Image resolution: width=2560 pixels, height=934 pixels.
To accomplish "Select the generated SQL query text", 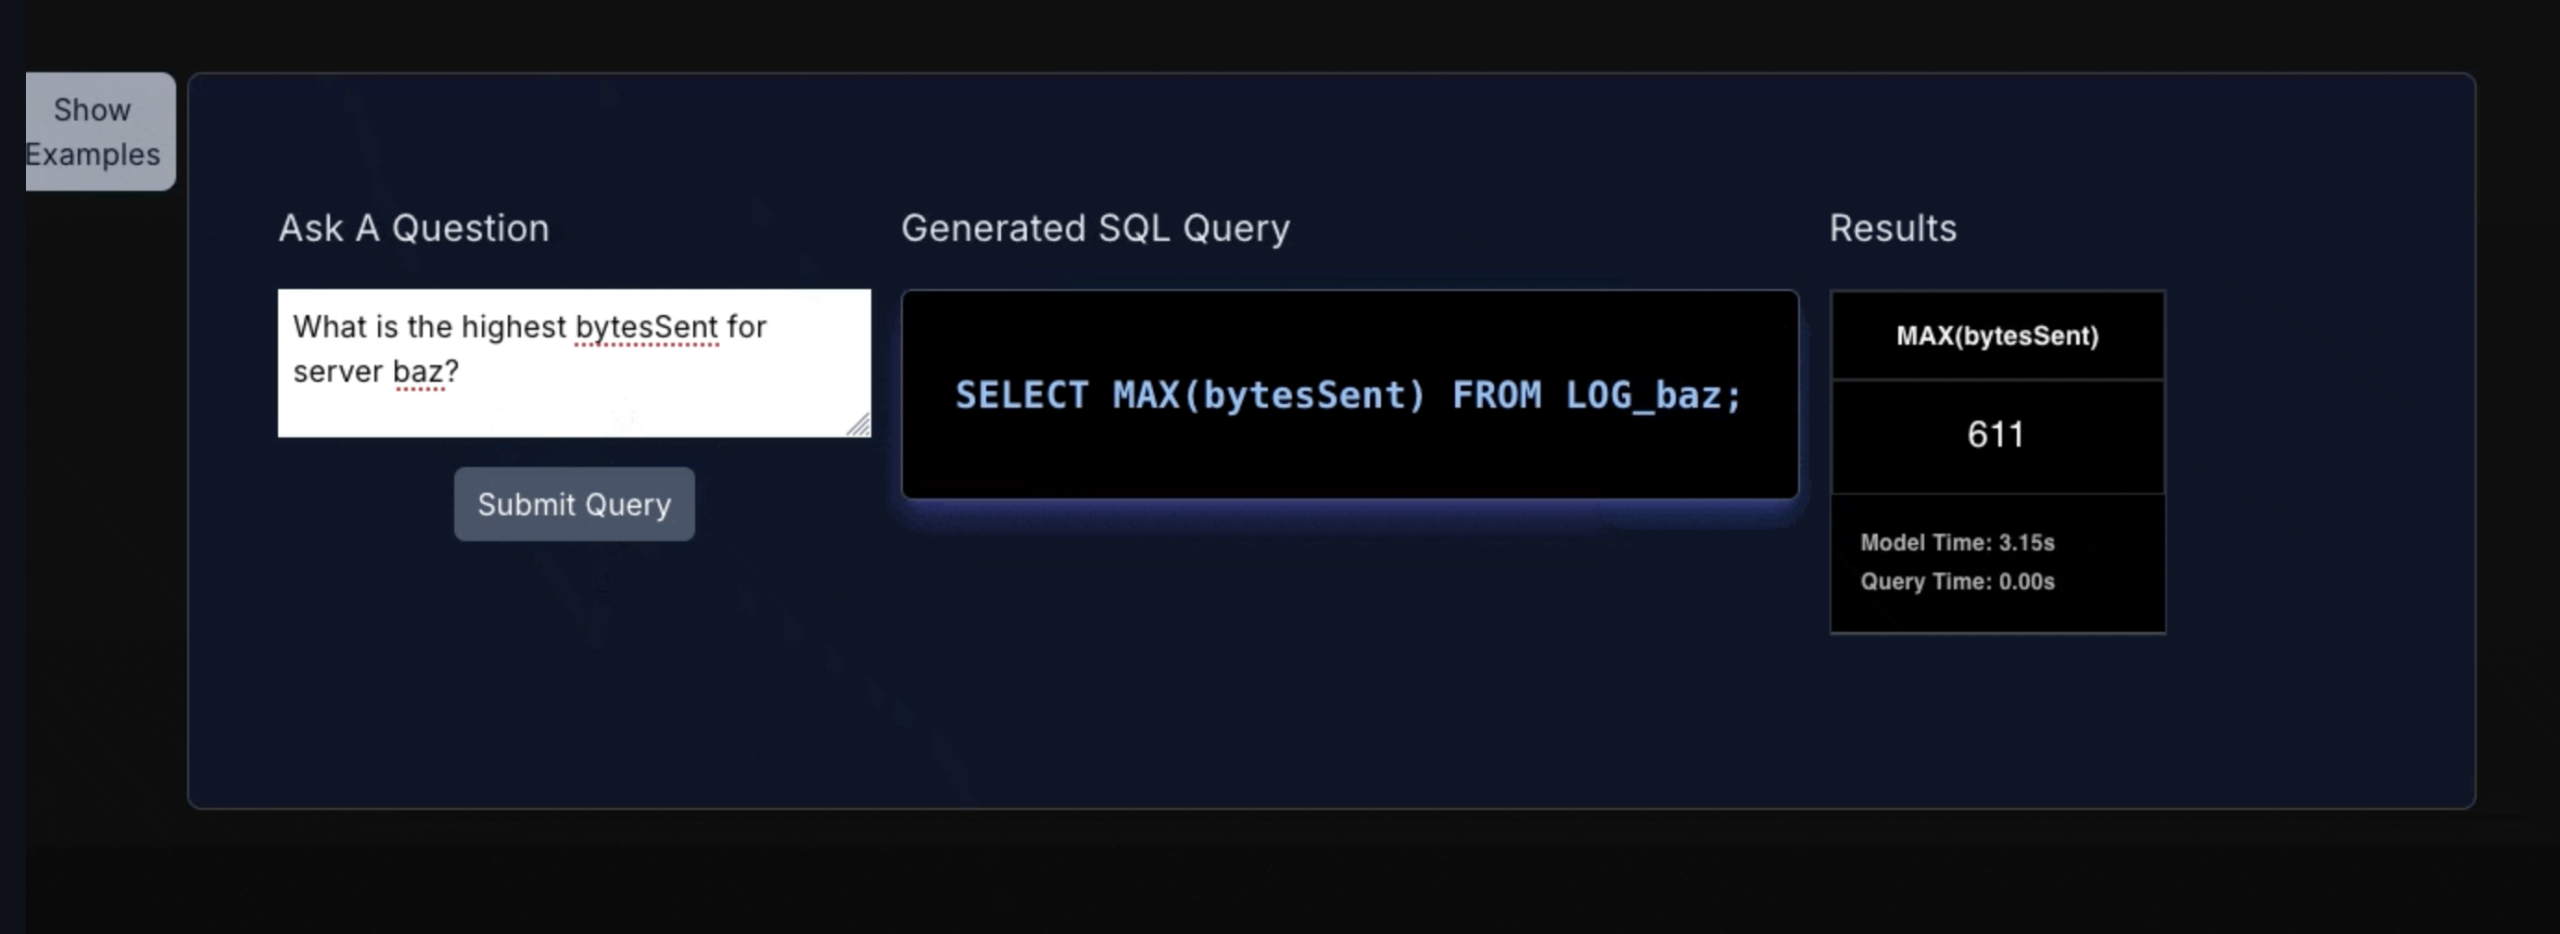I will [1348, 395].
